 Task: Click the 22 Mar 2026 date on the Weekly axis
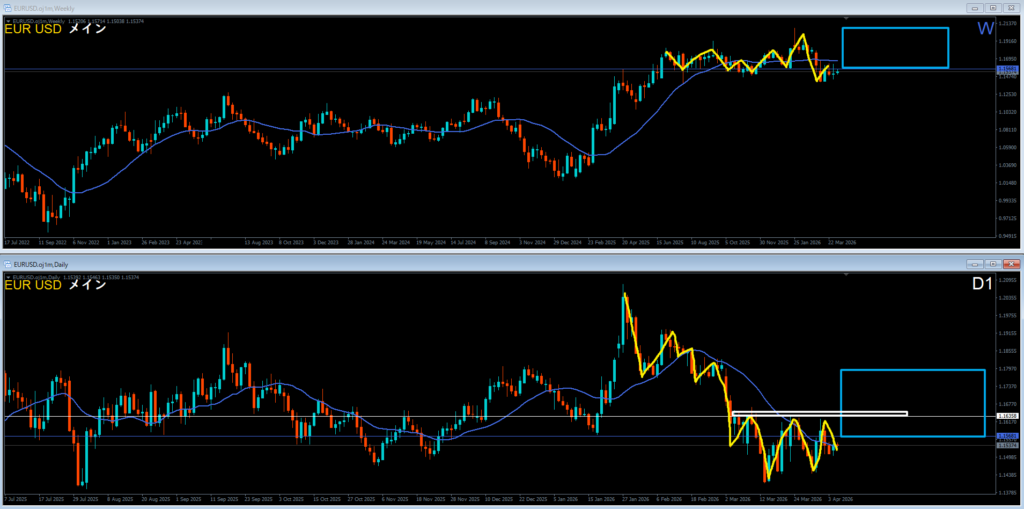tap(842, 242)
